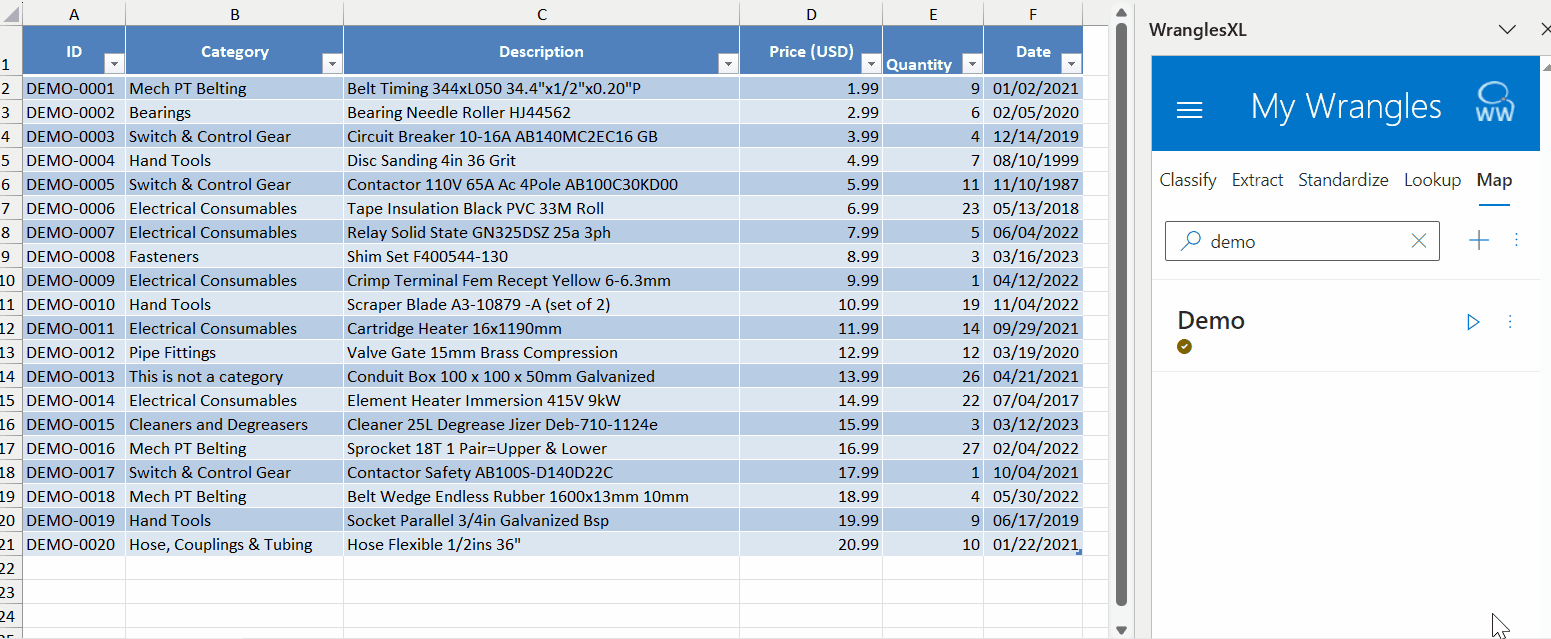
Task: Click the plus icon to add wrangle
Action: point(1478,240)
